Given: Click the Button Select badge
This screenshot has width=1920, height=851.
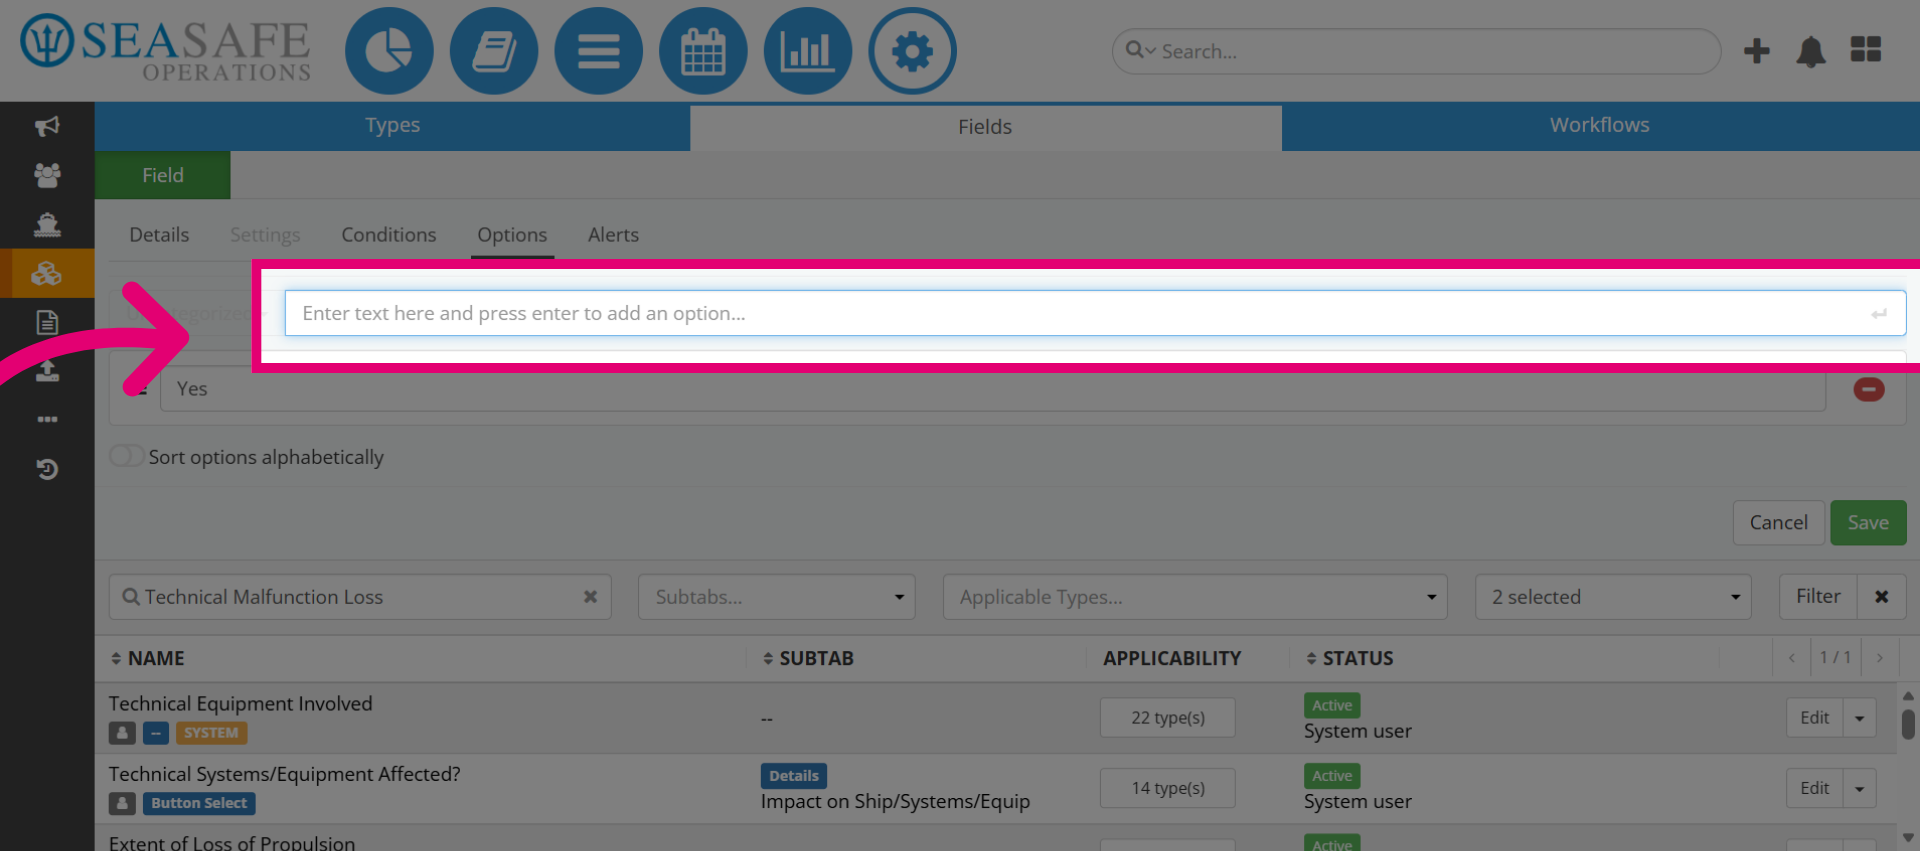Looking at the screenshot, I should [x=199, y=803].
